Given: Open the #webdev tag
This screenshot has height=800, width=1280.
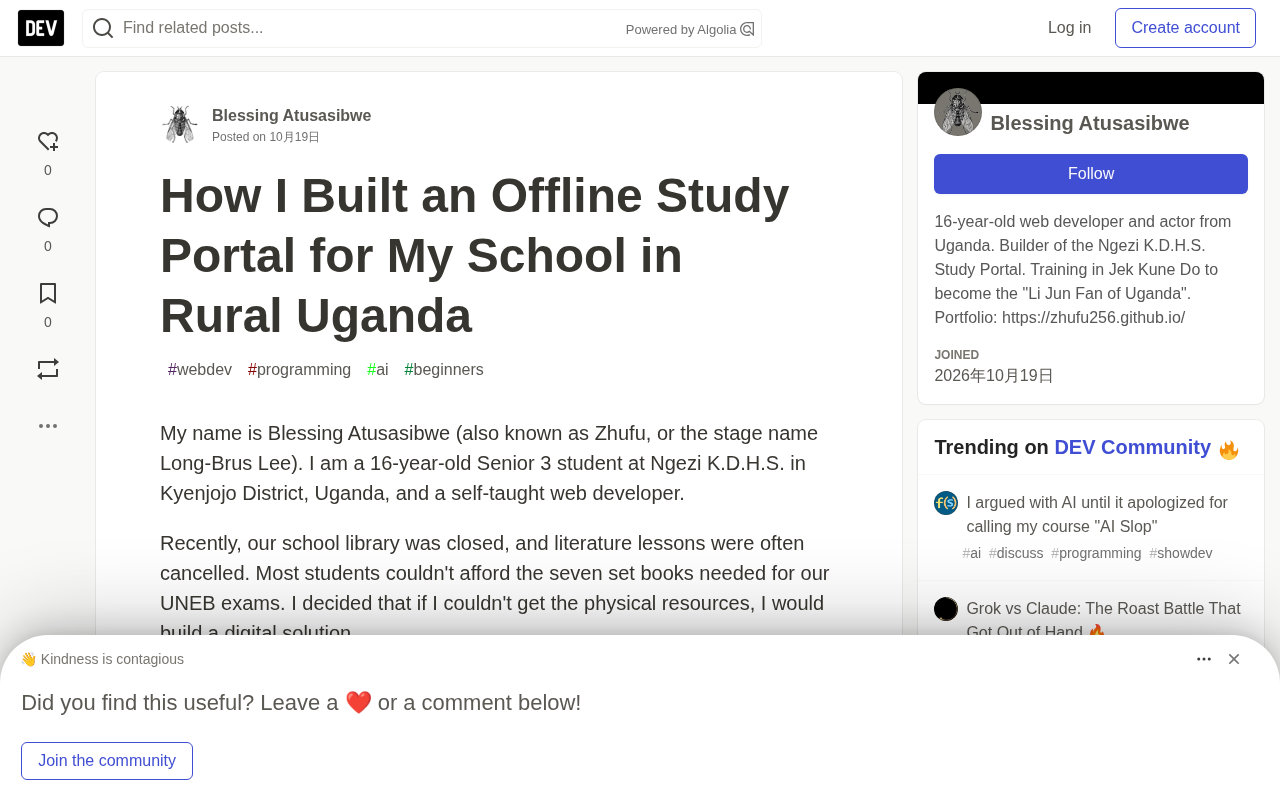Looking at the screenshot, I should click(200, 370).
